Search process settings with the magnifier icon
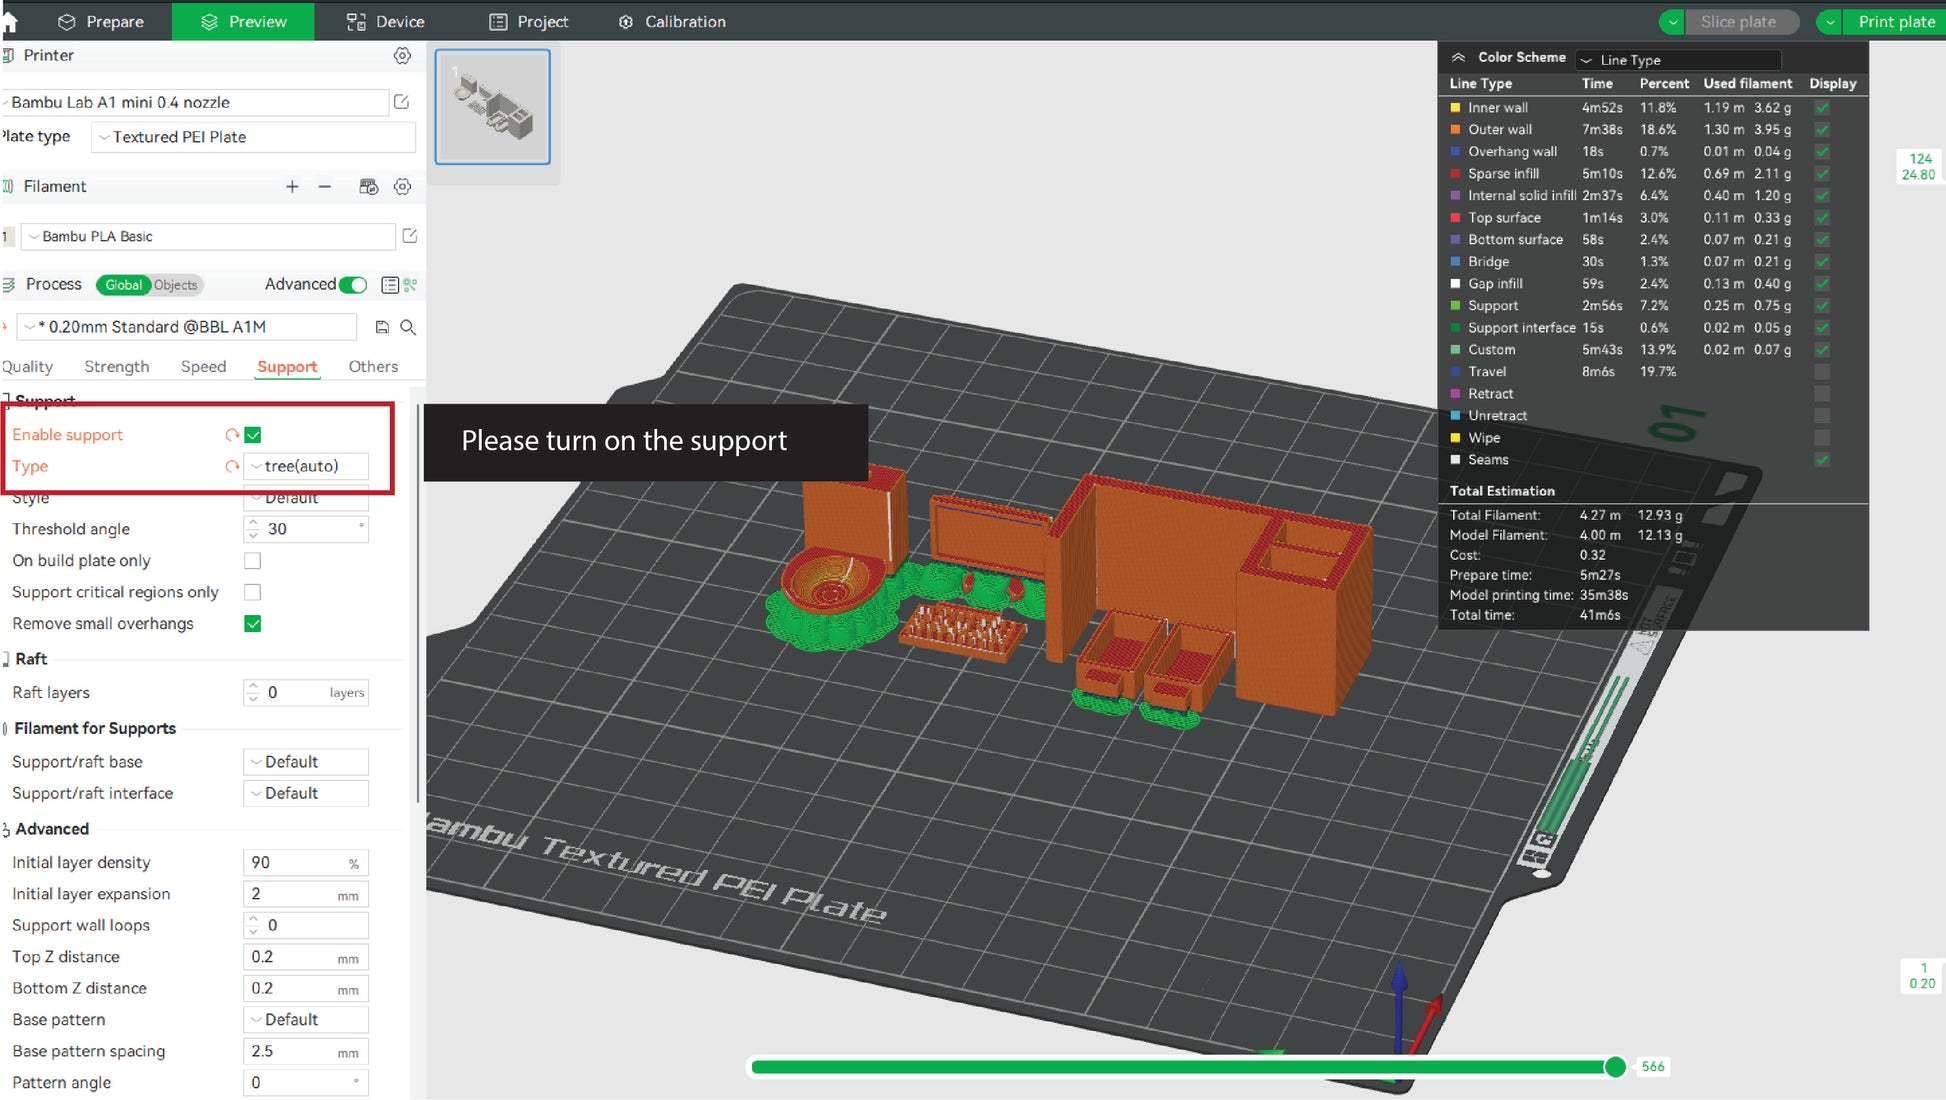 point(408,327)
